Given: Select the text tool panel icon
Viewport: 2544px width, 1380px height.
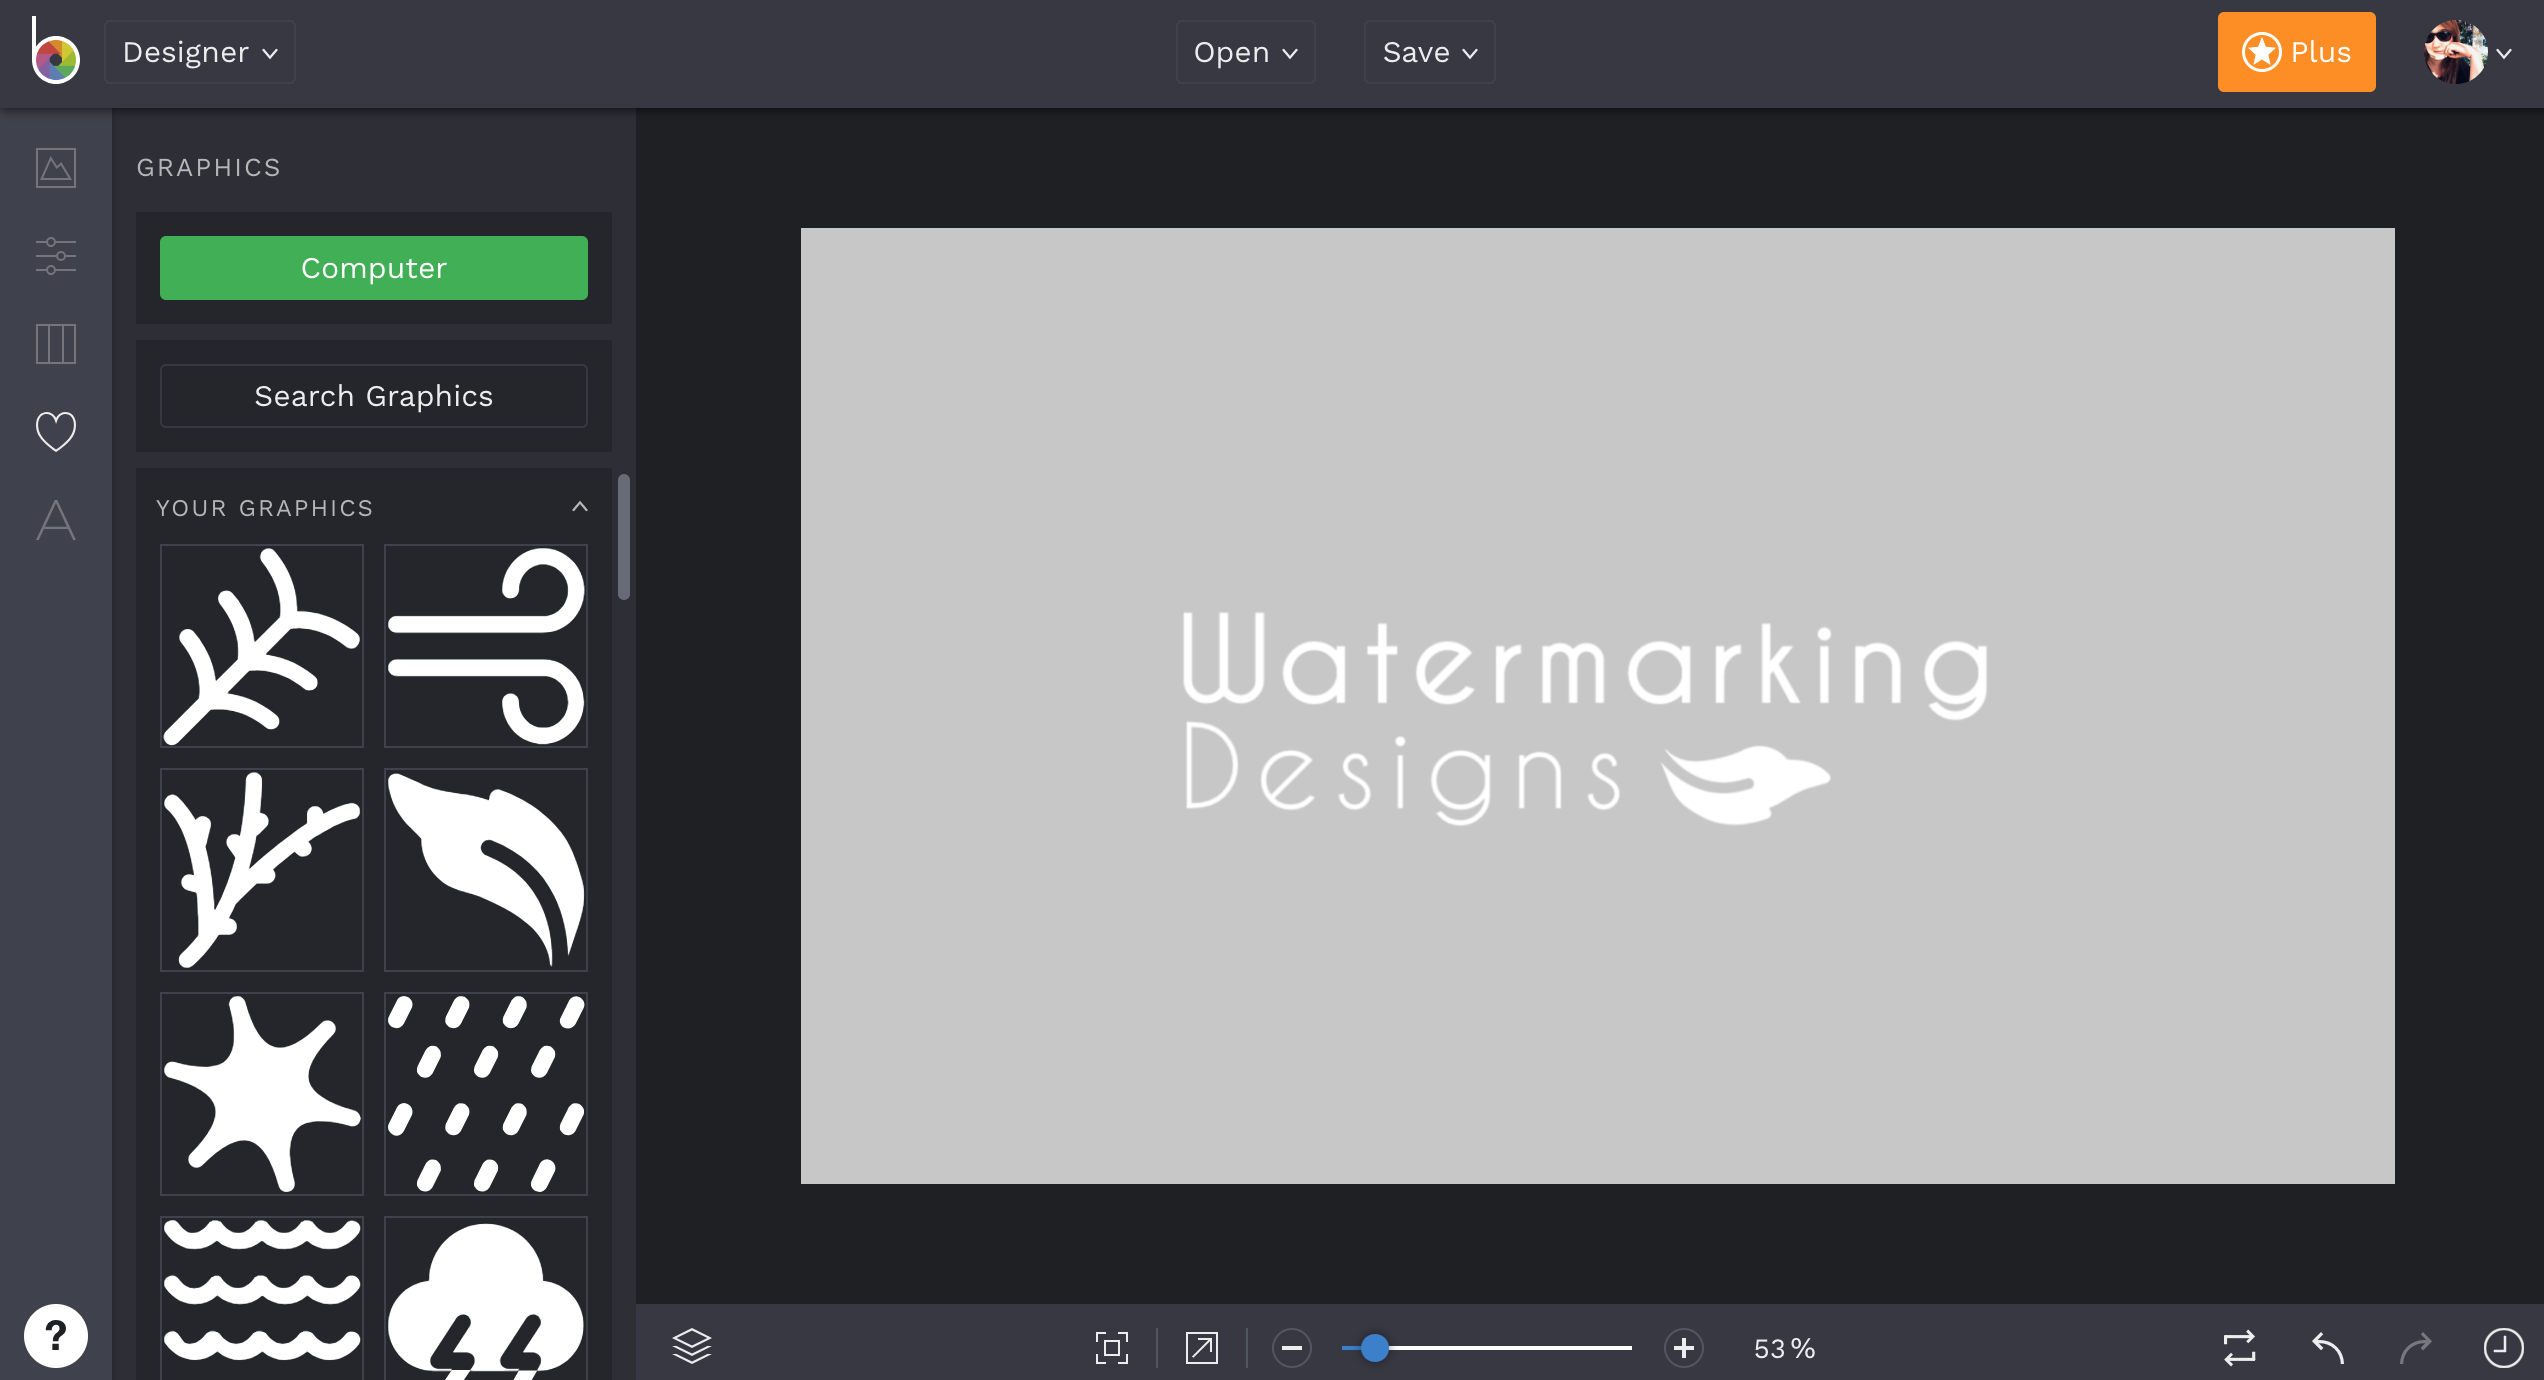Looking at the screenshot, I should [56, 520].
